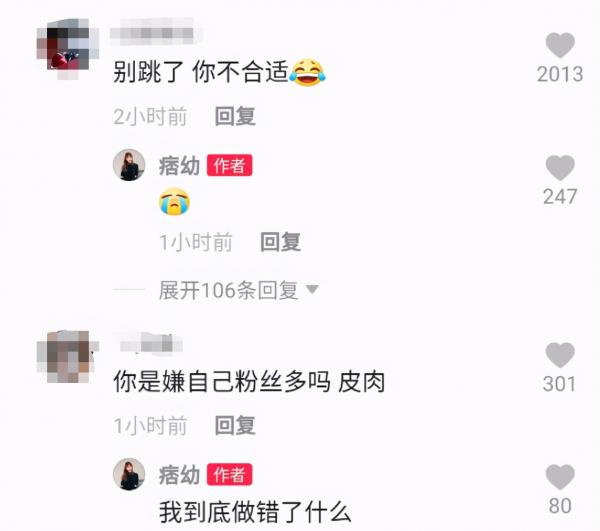Expand the 106 replies thread
The width and height of the screenshot is (600, 531).
[228, 290]
